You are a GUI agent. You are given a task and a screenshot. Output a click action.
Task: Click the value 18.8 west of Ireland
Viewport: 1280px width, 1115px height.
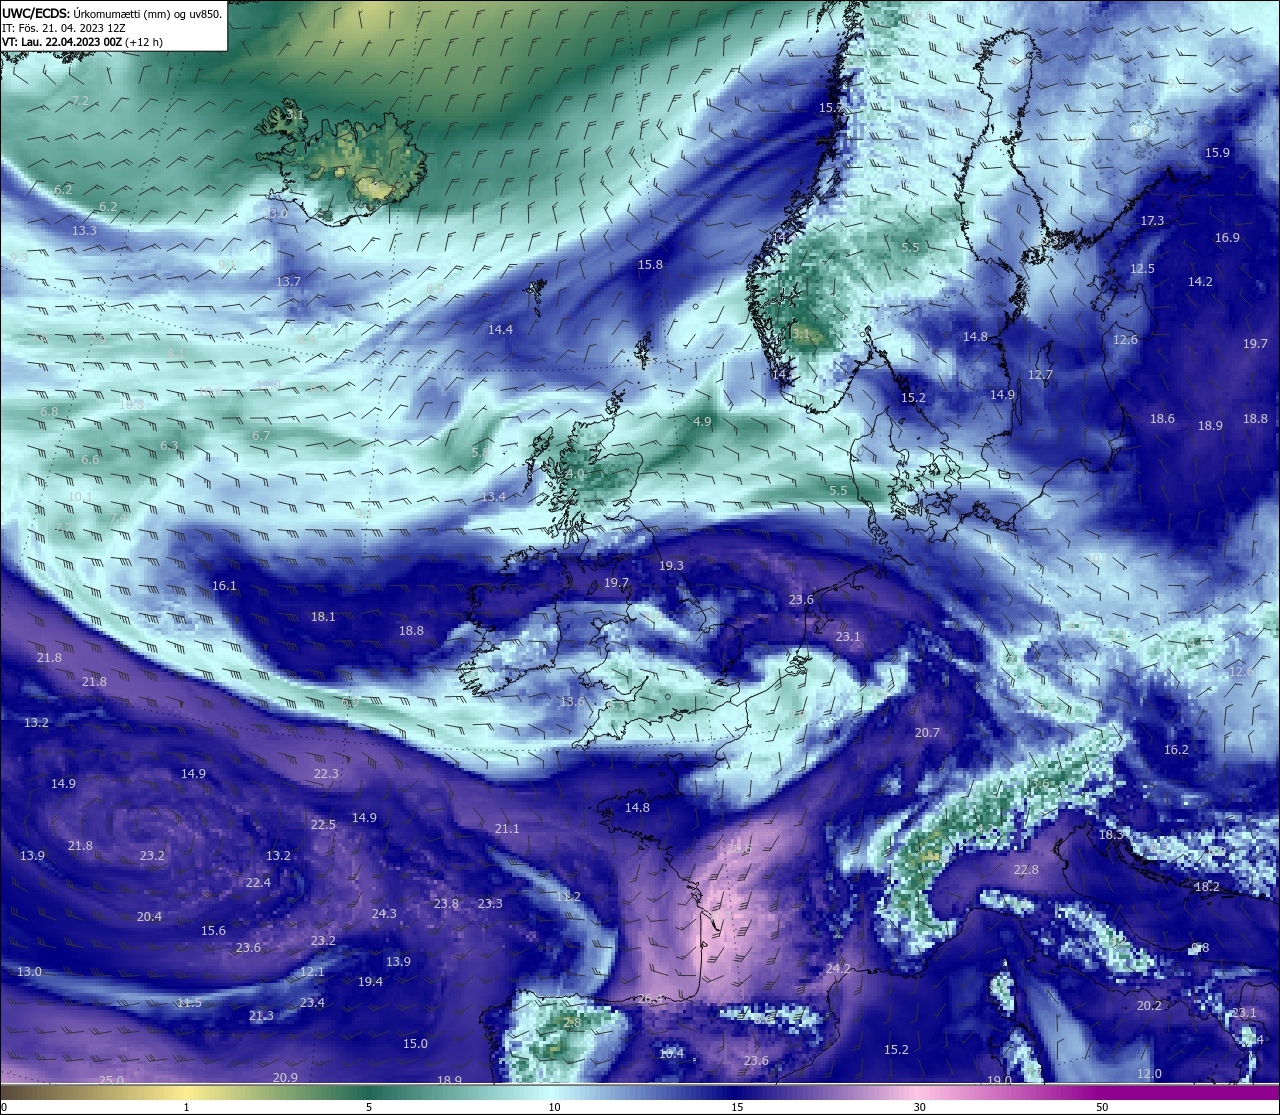(411, 631)
